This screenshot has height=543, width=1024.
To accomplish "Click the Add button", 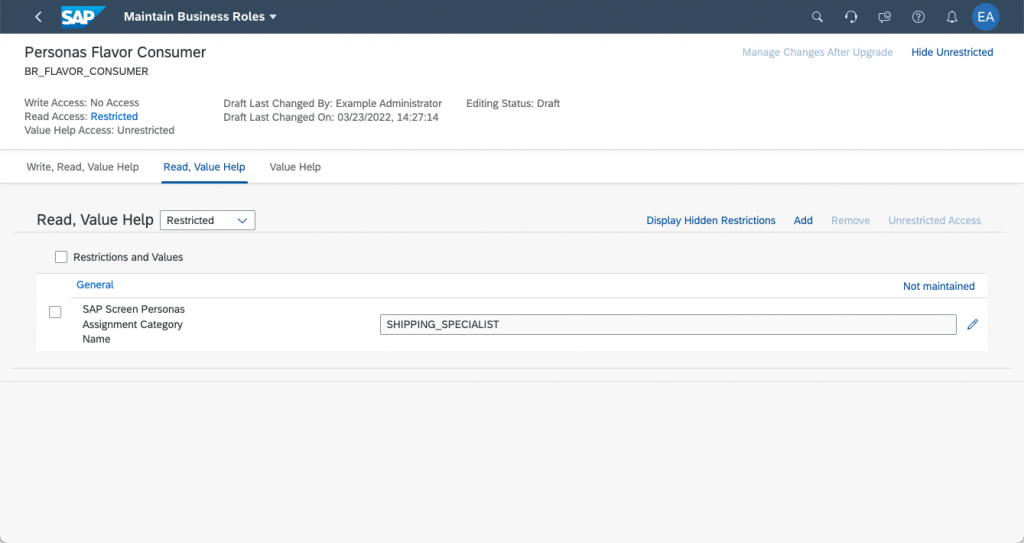I will [803, 220].
